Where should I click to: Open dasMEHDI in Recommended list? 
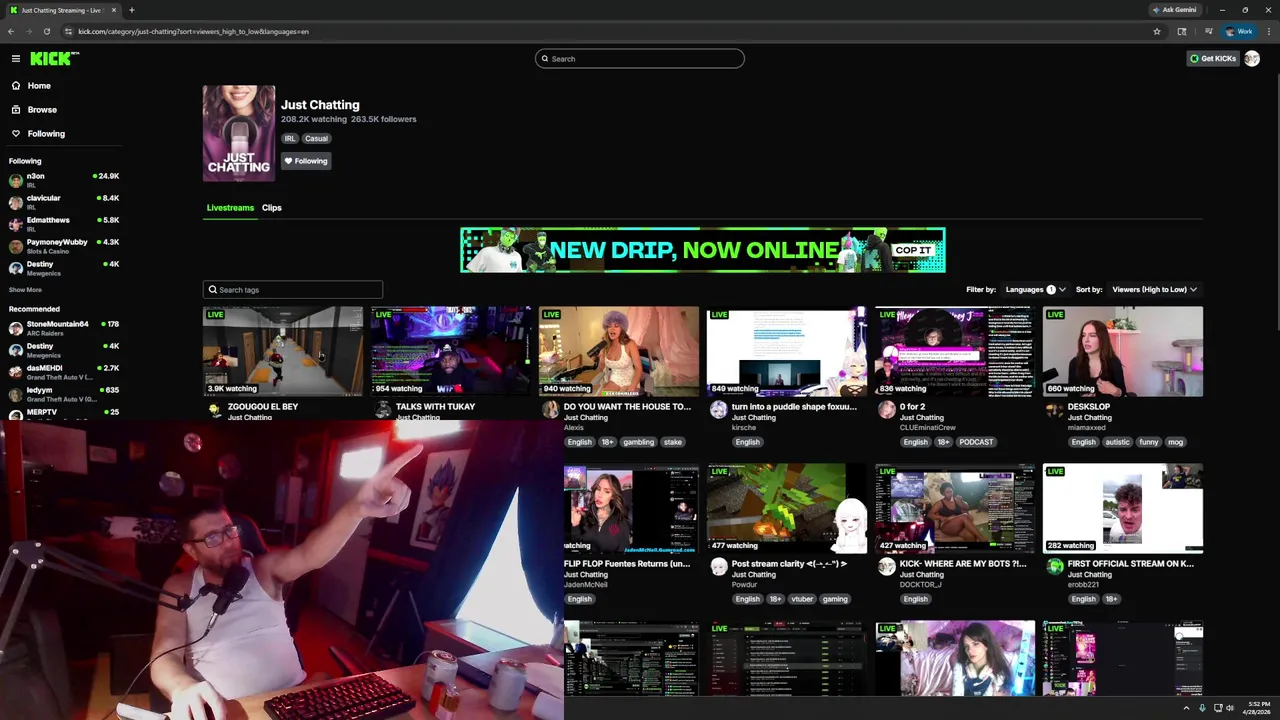(x=64, y=371)
